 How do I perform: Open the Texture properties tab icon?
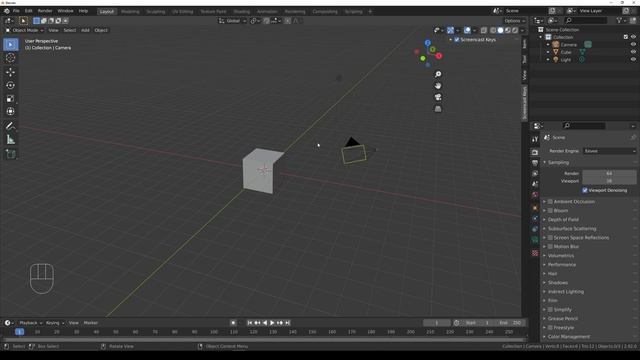(x=535, y=253)
